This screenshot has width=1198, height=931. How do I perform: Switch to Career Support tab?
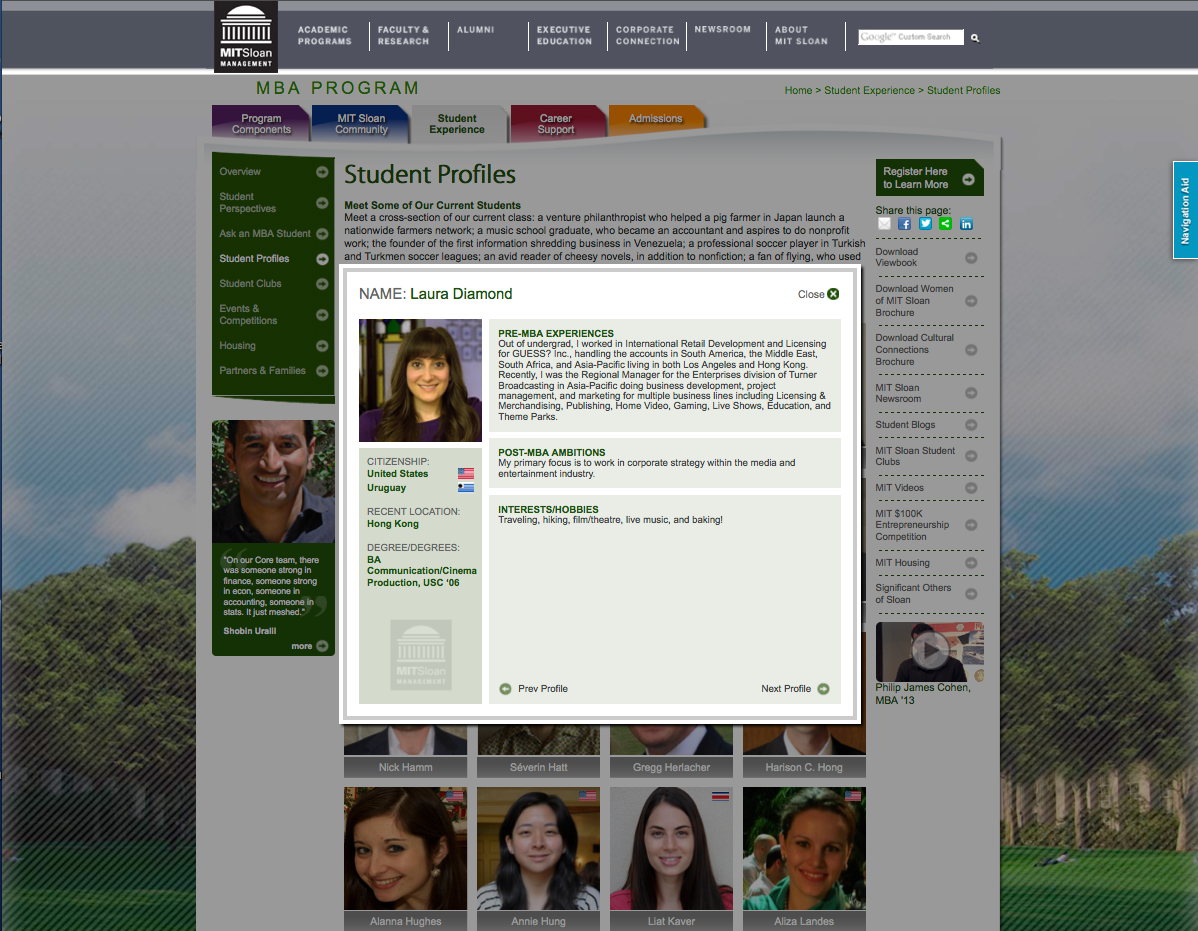coord(555,124)
